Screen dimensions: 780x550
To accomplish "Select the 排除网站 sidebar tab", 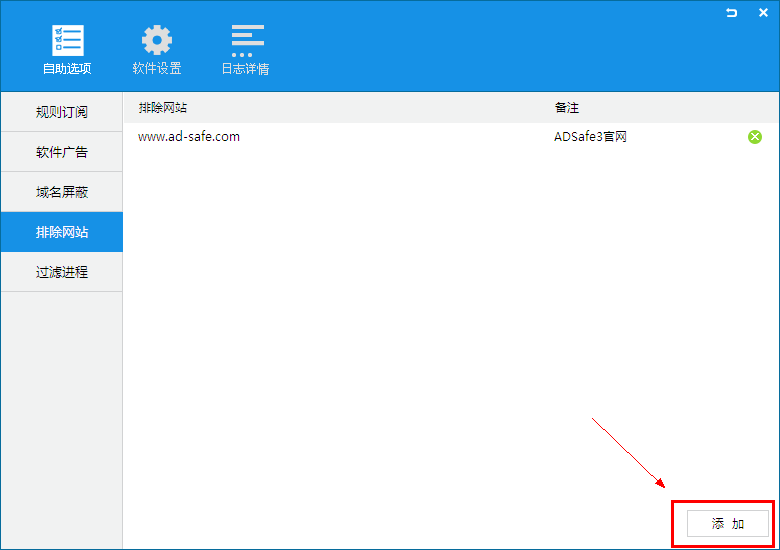I will [x=62, y=232].
